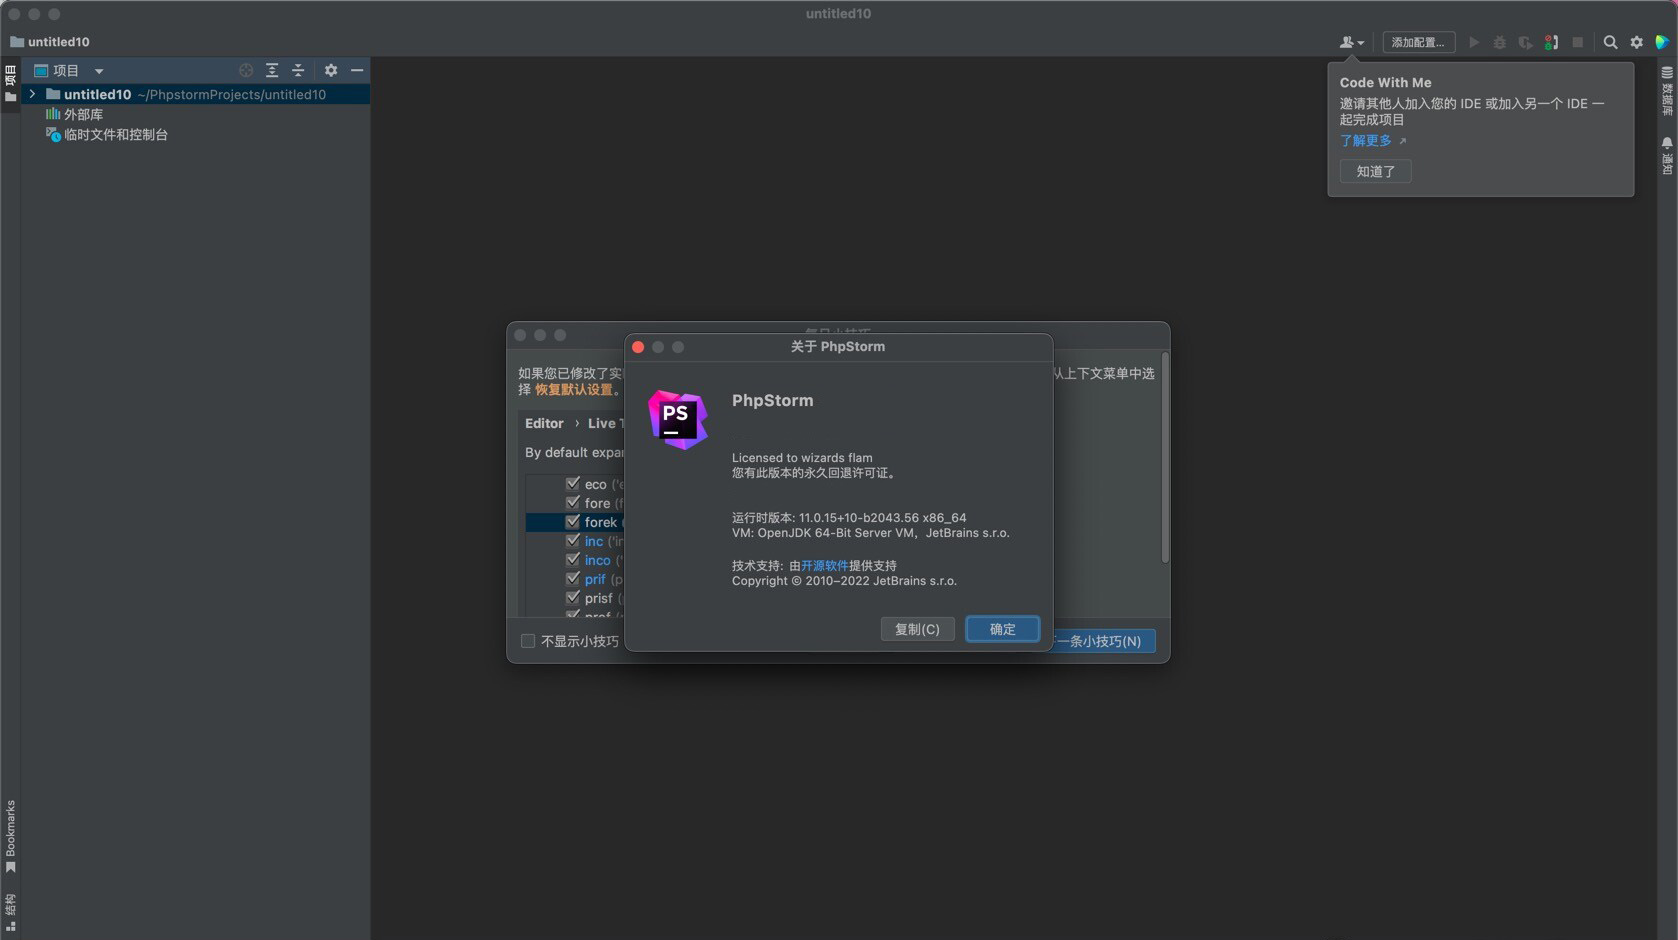Open Search Everywhere magnifier icon
1678x940 pixels.
(x=1610, y=42)
